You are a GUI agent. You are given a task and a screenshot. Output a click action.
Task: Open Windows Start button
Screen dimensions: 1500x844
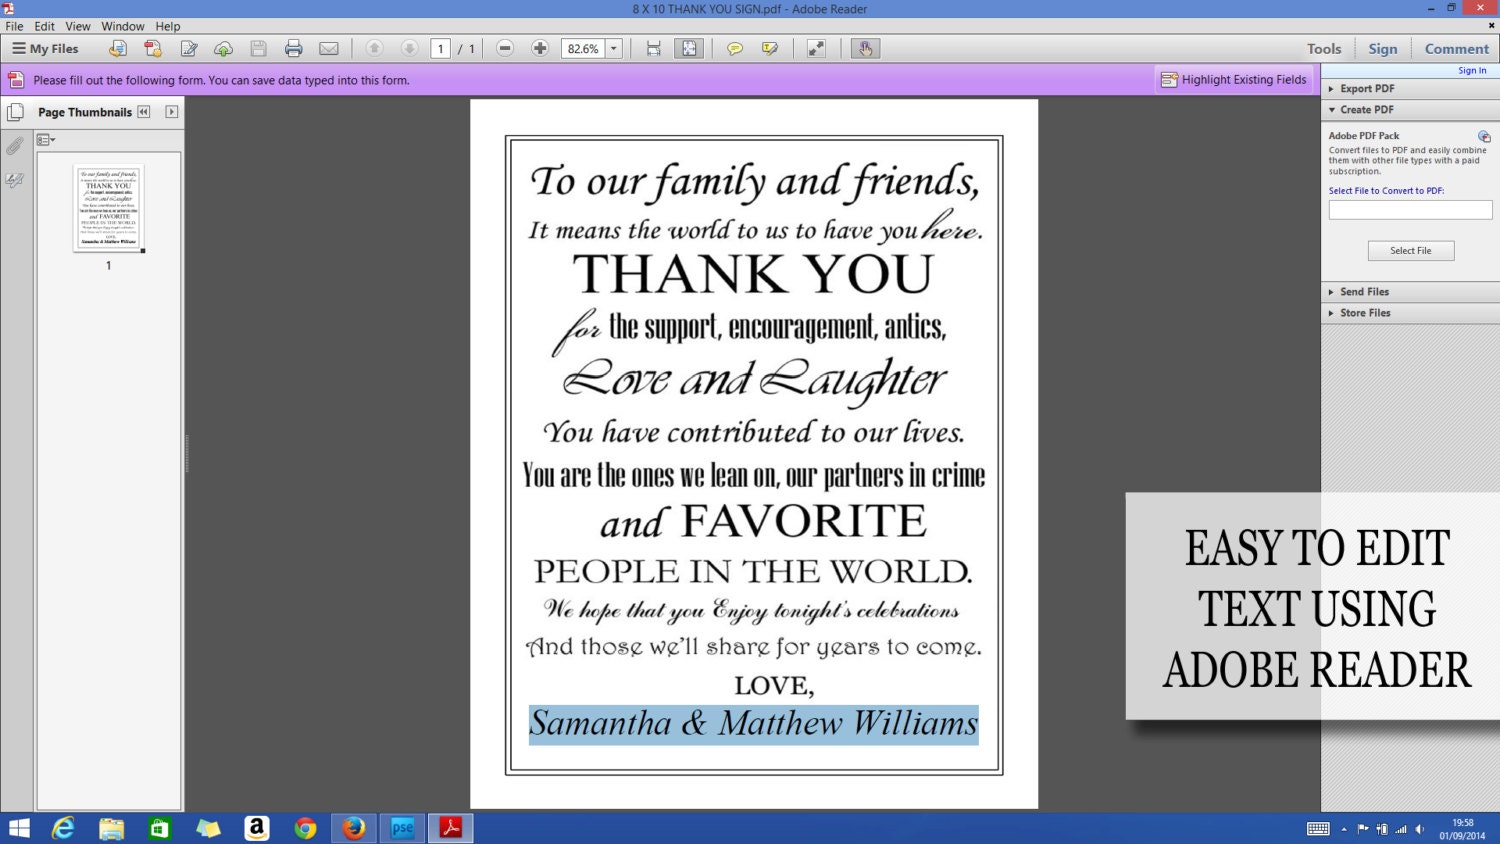click(19, 828)
